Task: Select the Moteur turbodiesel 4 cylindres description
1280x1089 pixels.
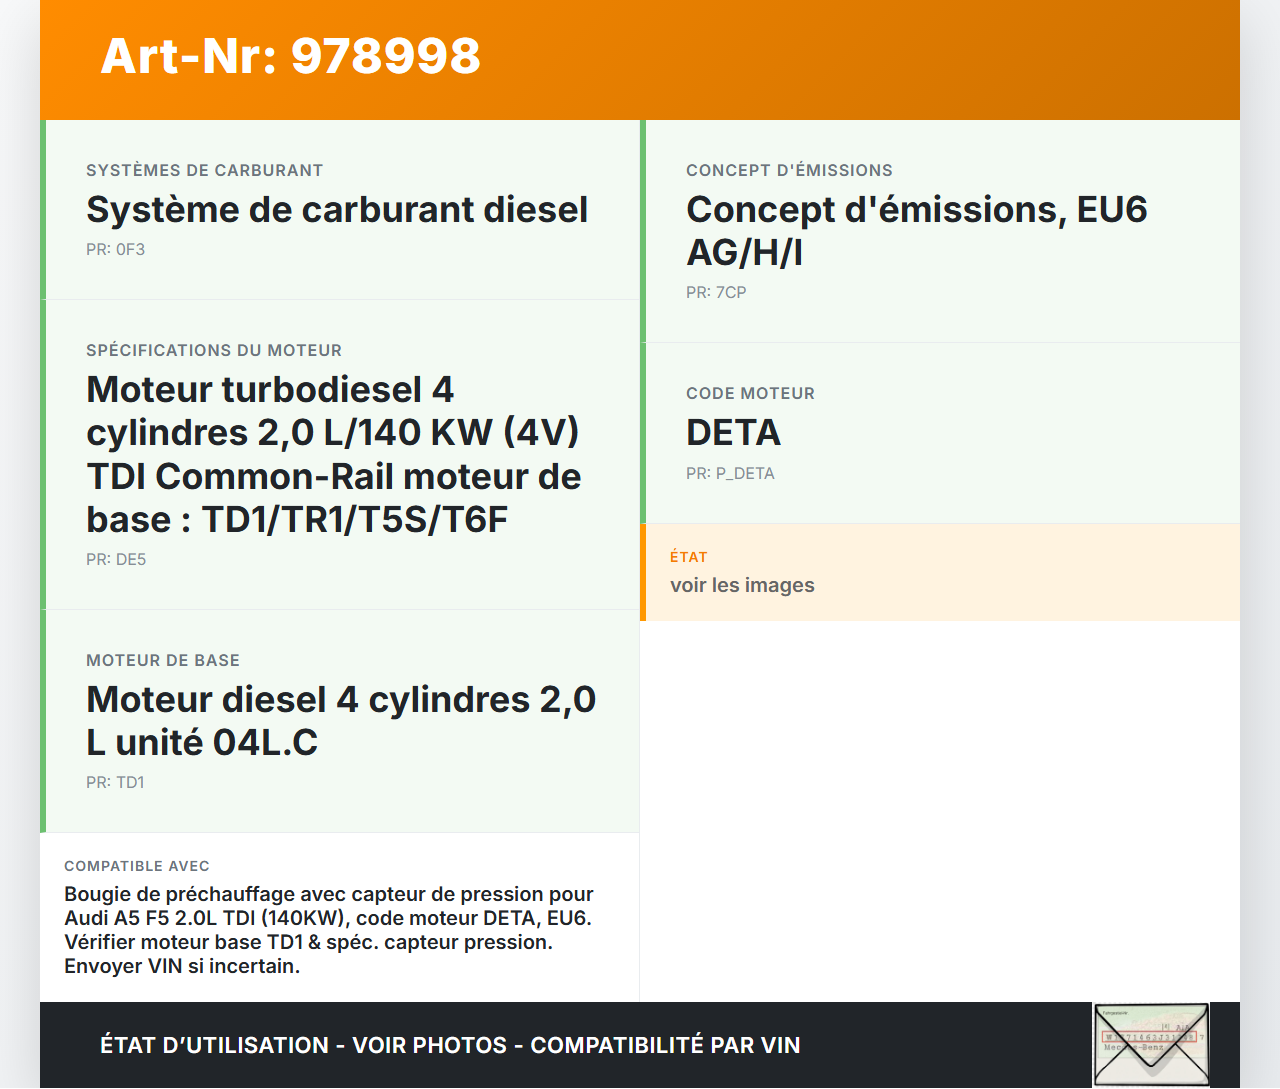Action: point(334,454)
